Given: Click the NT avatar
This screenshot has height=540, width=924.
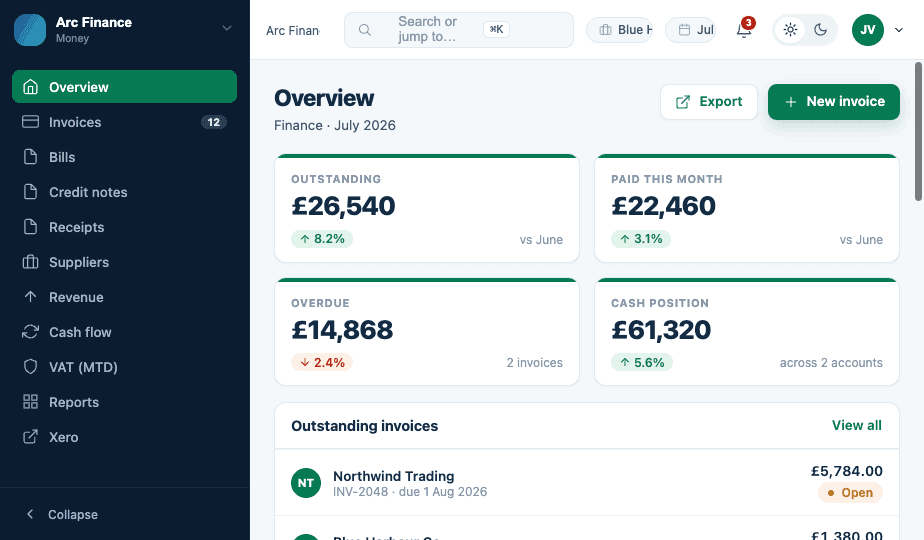Looking at the screenshot, I should pyautogui.click(x=306, y=483).
